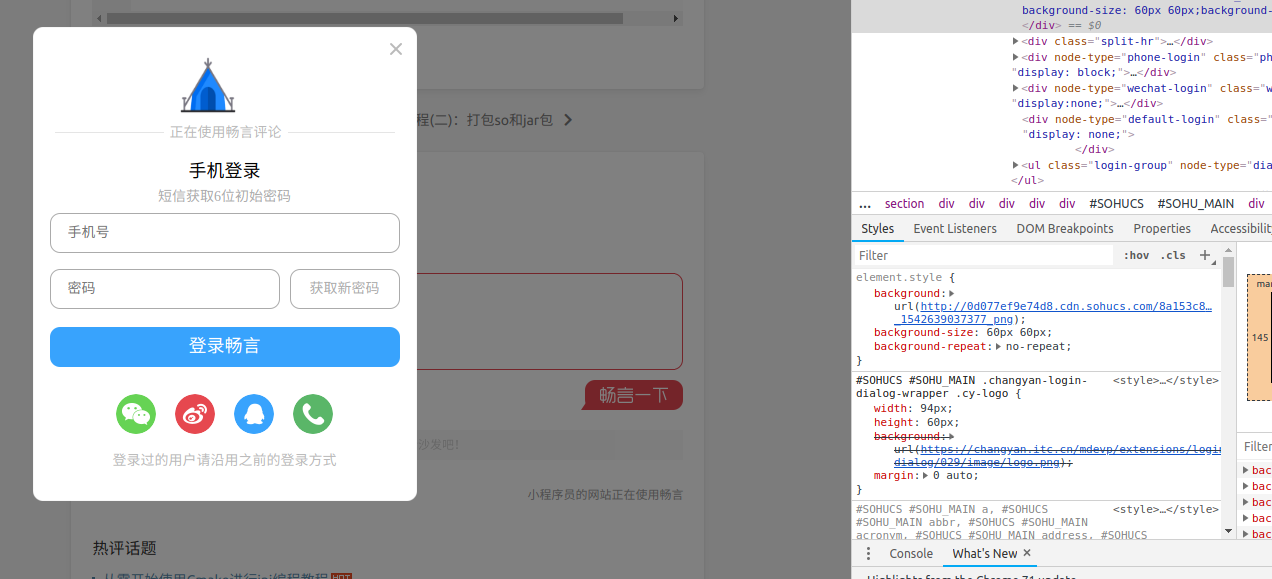The height and width of the screenshot is (579, 1272).
Task: Switch to the Styles tab
Action: (x=877, y=229)
